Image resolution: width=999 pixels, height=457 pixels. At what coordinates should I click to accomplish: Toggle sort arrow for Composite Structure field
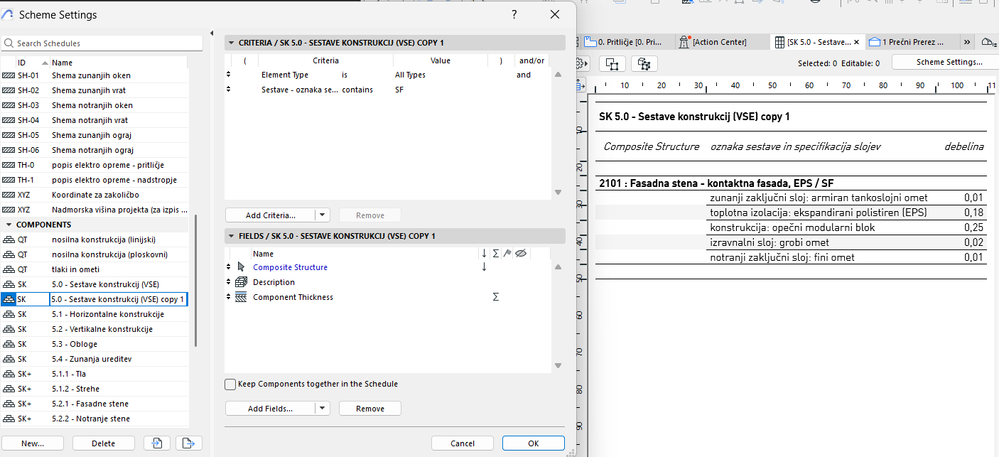[x=484, y=267]
